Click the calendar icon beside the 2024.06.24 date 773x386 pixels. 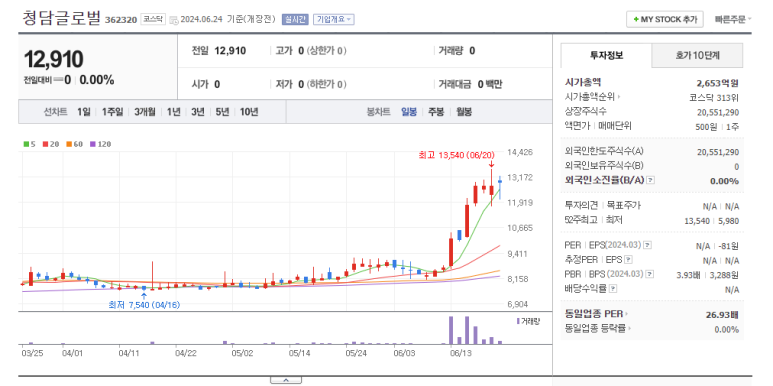pos(174,20)
